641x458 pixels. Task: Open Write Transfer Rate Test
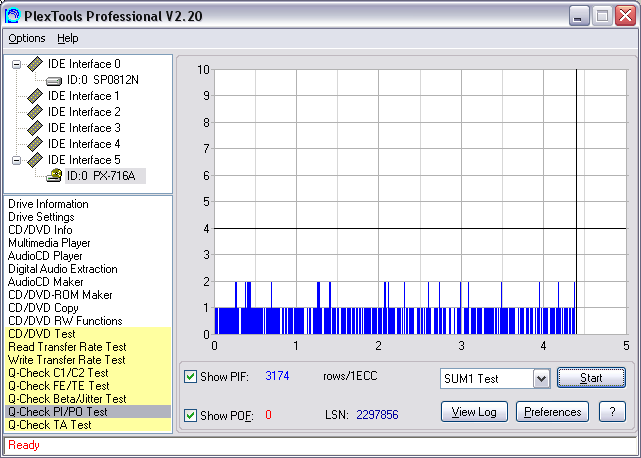tap(67, 360)
